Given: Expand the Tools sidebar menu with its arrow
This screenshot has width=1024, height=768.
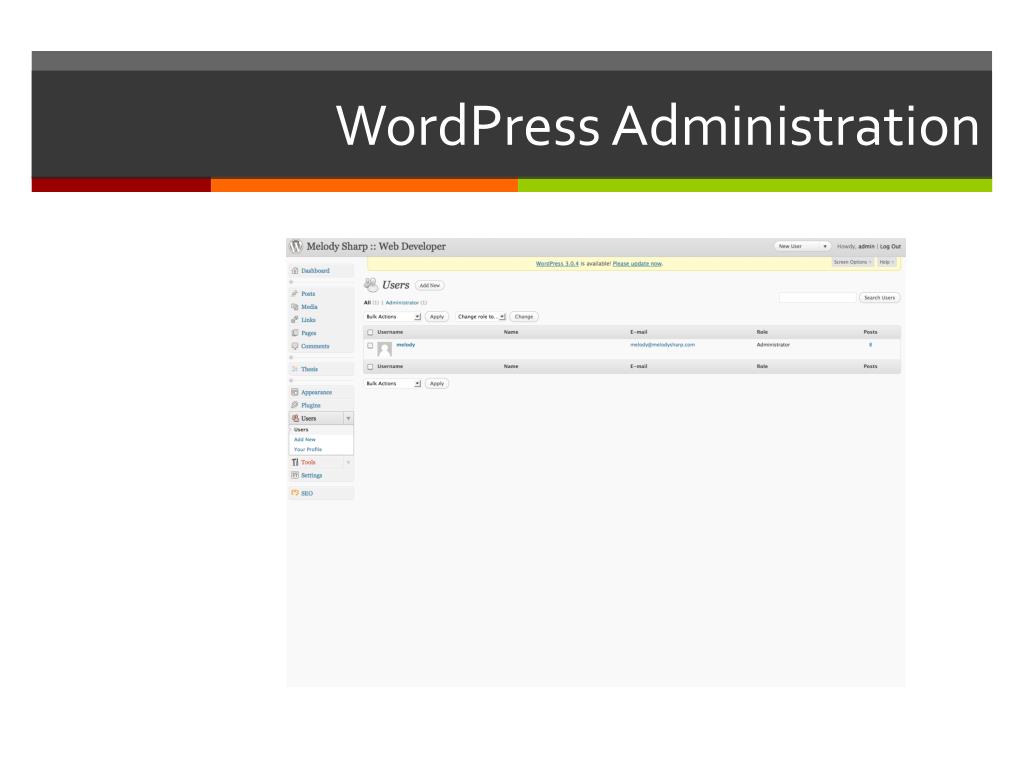Looking at the screenshot, I should point(348,462).
